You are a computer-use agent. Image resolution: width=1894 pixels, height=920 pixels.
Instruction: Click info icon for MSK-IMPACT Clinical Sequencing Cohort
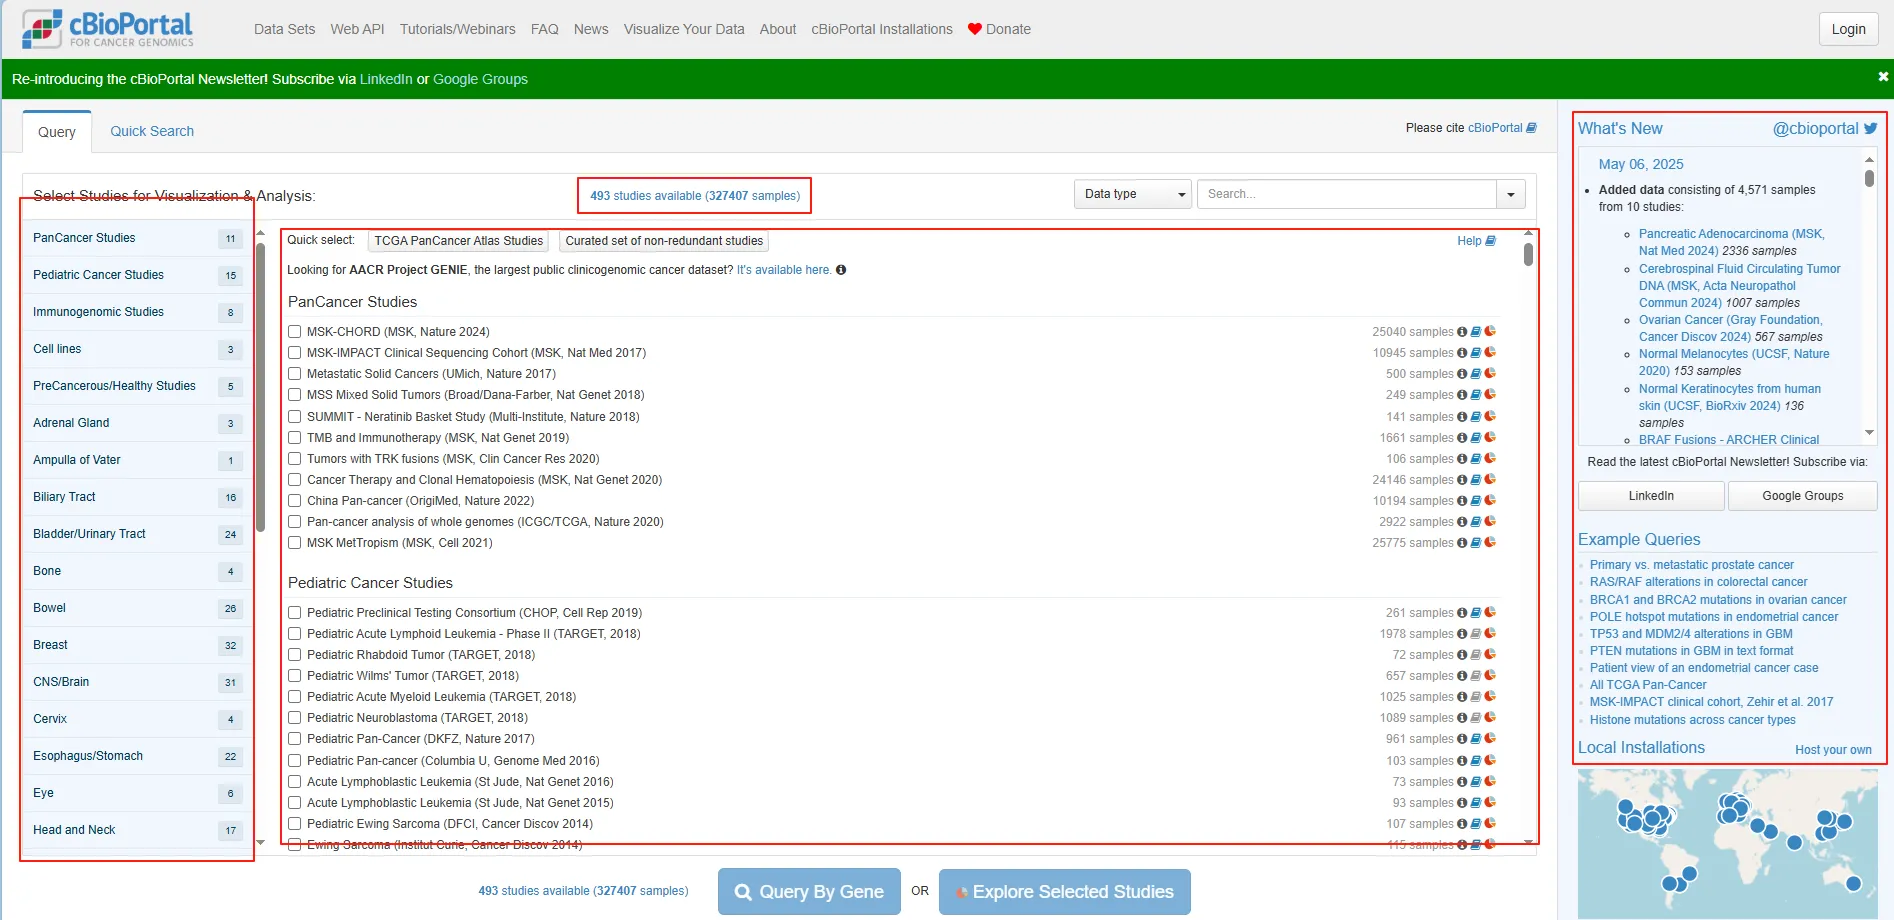(1462, 353)
